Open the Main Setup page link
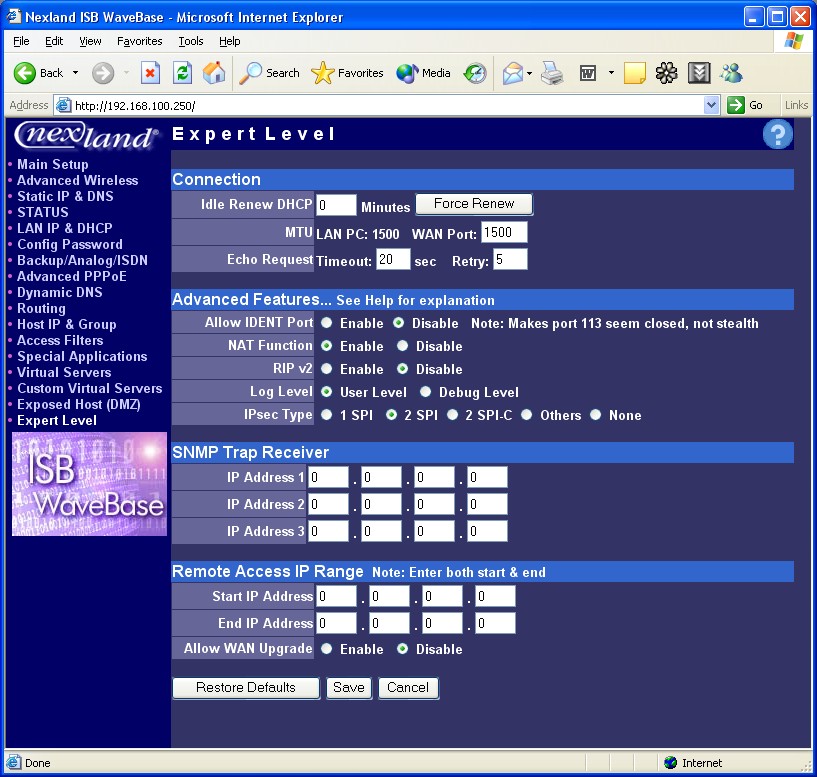 tap(53, 164)
